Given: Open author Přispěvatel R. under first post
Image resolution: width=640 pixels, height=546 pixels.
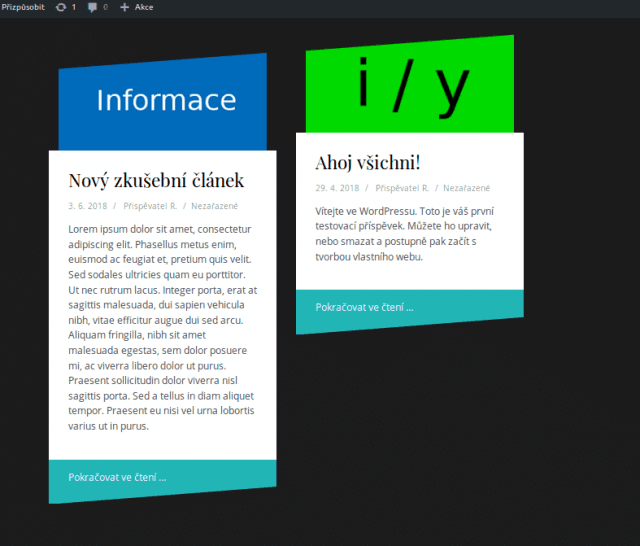Looking at the screenshot, I should click(x=150, y=206).
